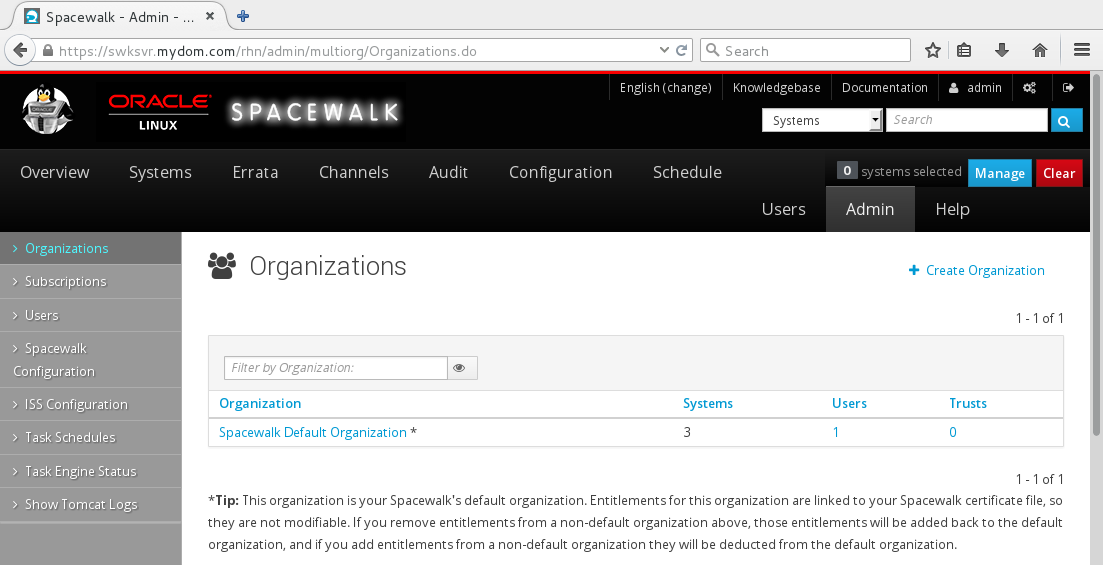Click the English (change) language link
This screenshot has width=1103, height=565.
pos(665,88)
